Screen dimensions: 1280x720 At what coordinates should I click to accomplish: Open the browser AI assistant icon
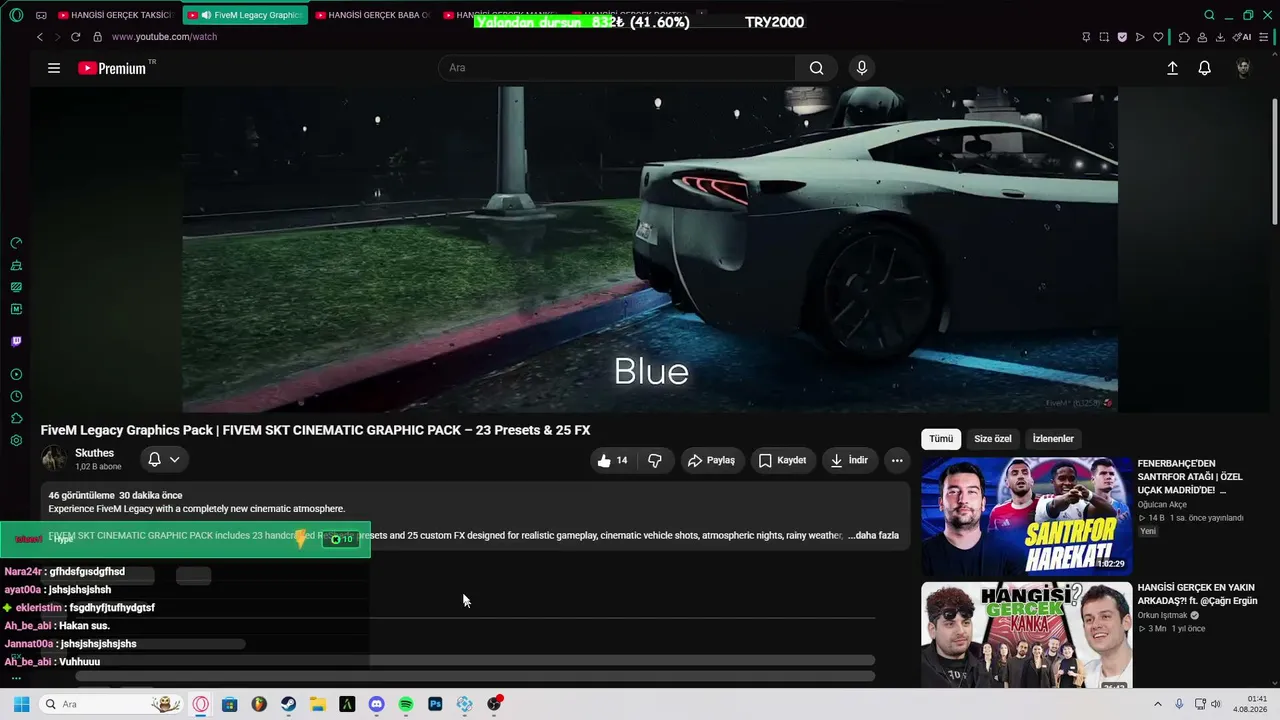click(x=1242, y=37)
